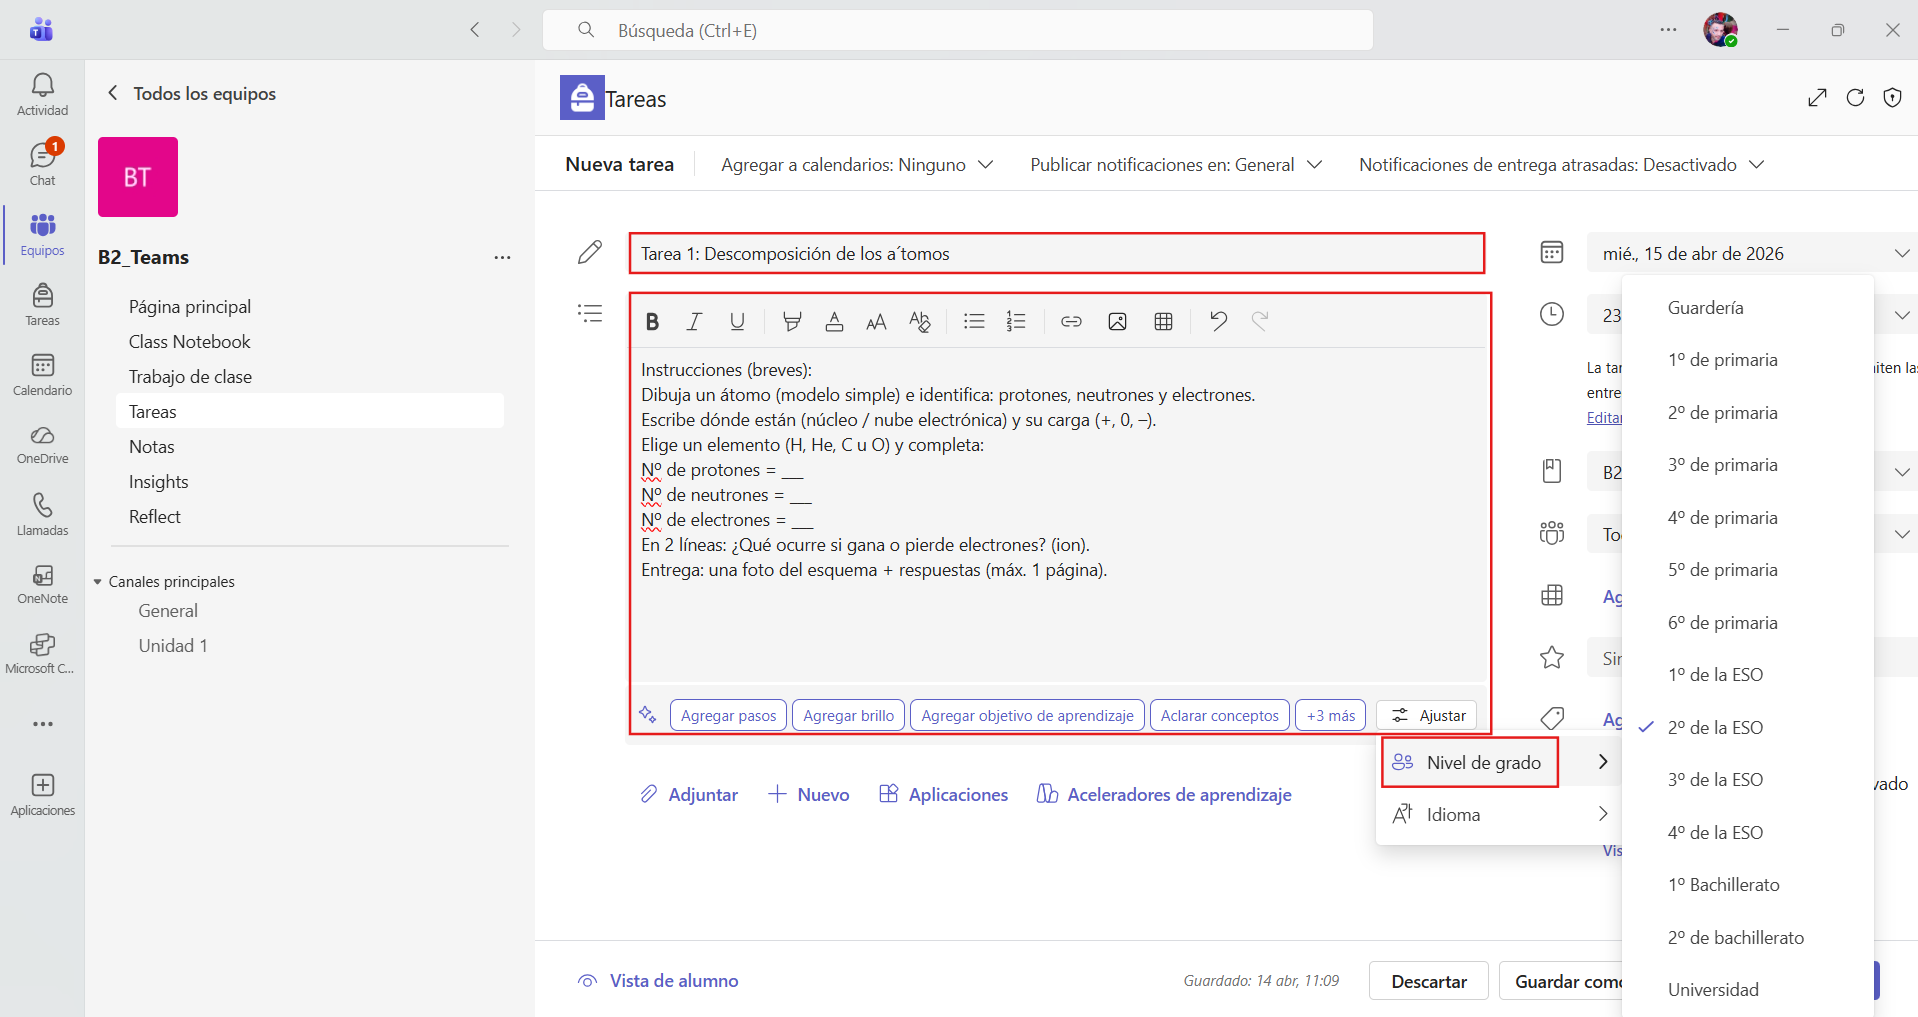Open the BT team avatar
Screen dimensions: 1918x1017
tap(138, 177)
